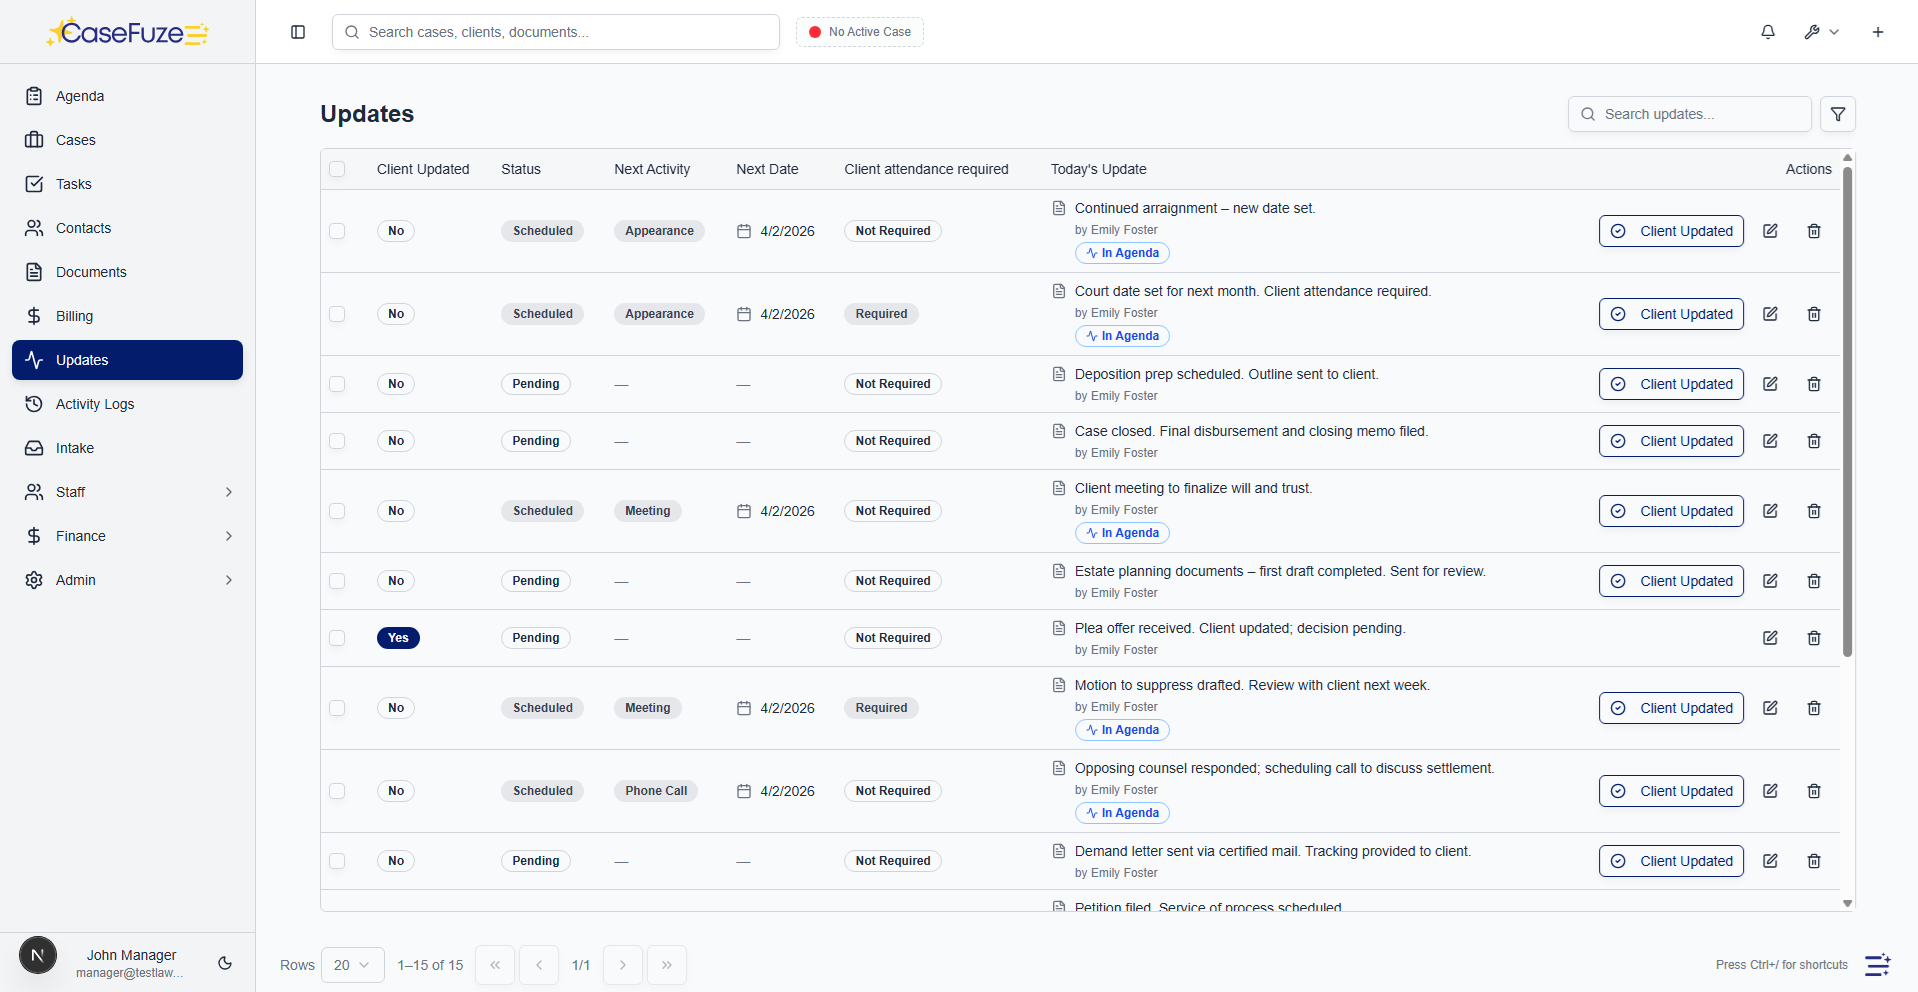
Task: Open the filter panel for updates
Action: click(x=1838, y=114)
